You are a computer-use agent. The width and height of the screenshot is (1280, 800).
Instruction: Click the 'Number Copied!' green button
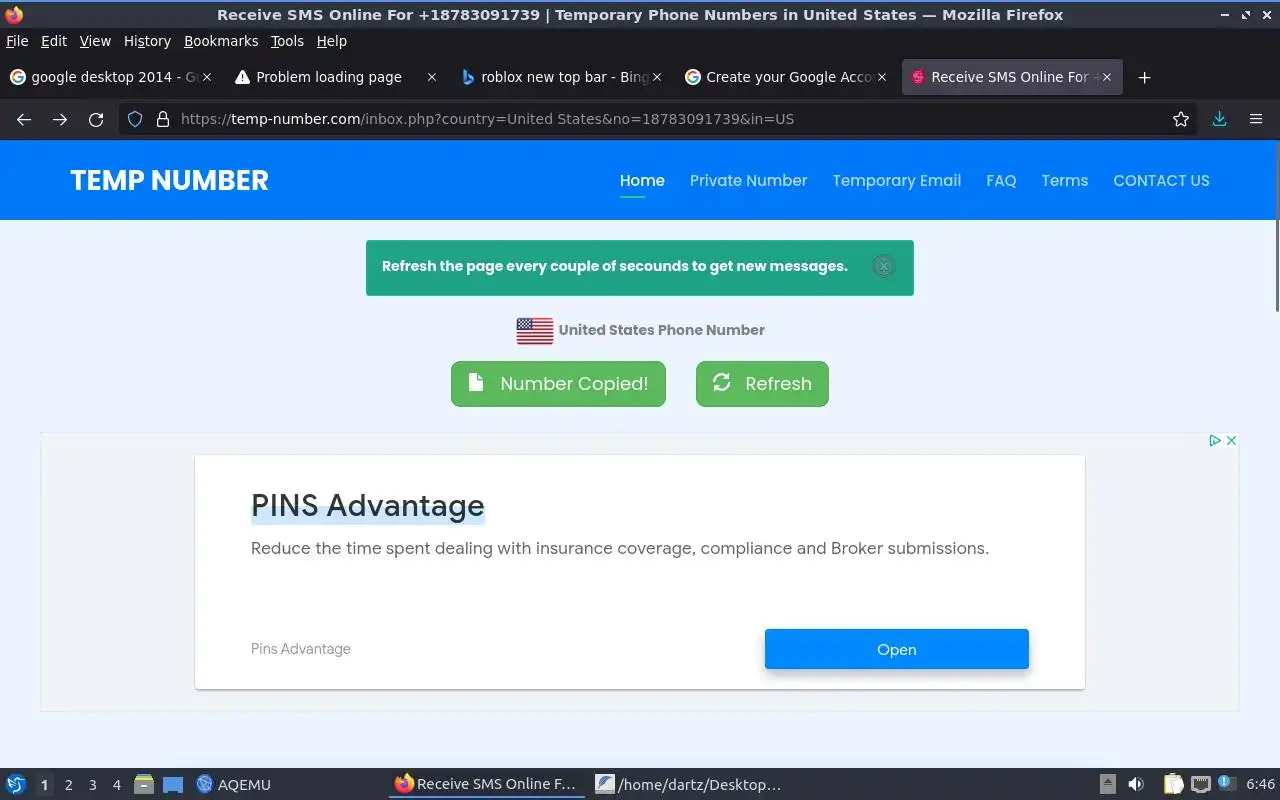pos(558,384)
